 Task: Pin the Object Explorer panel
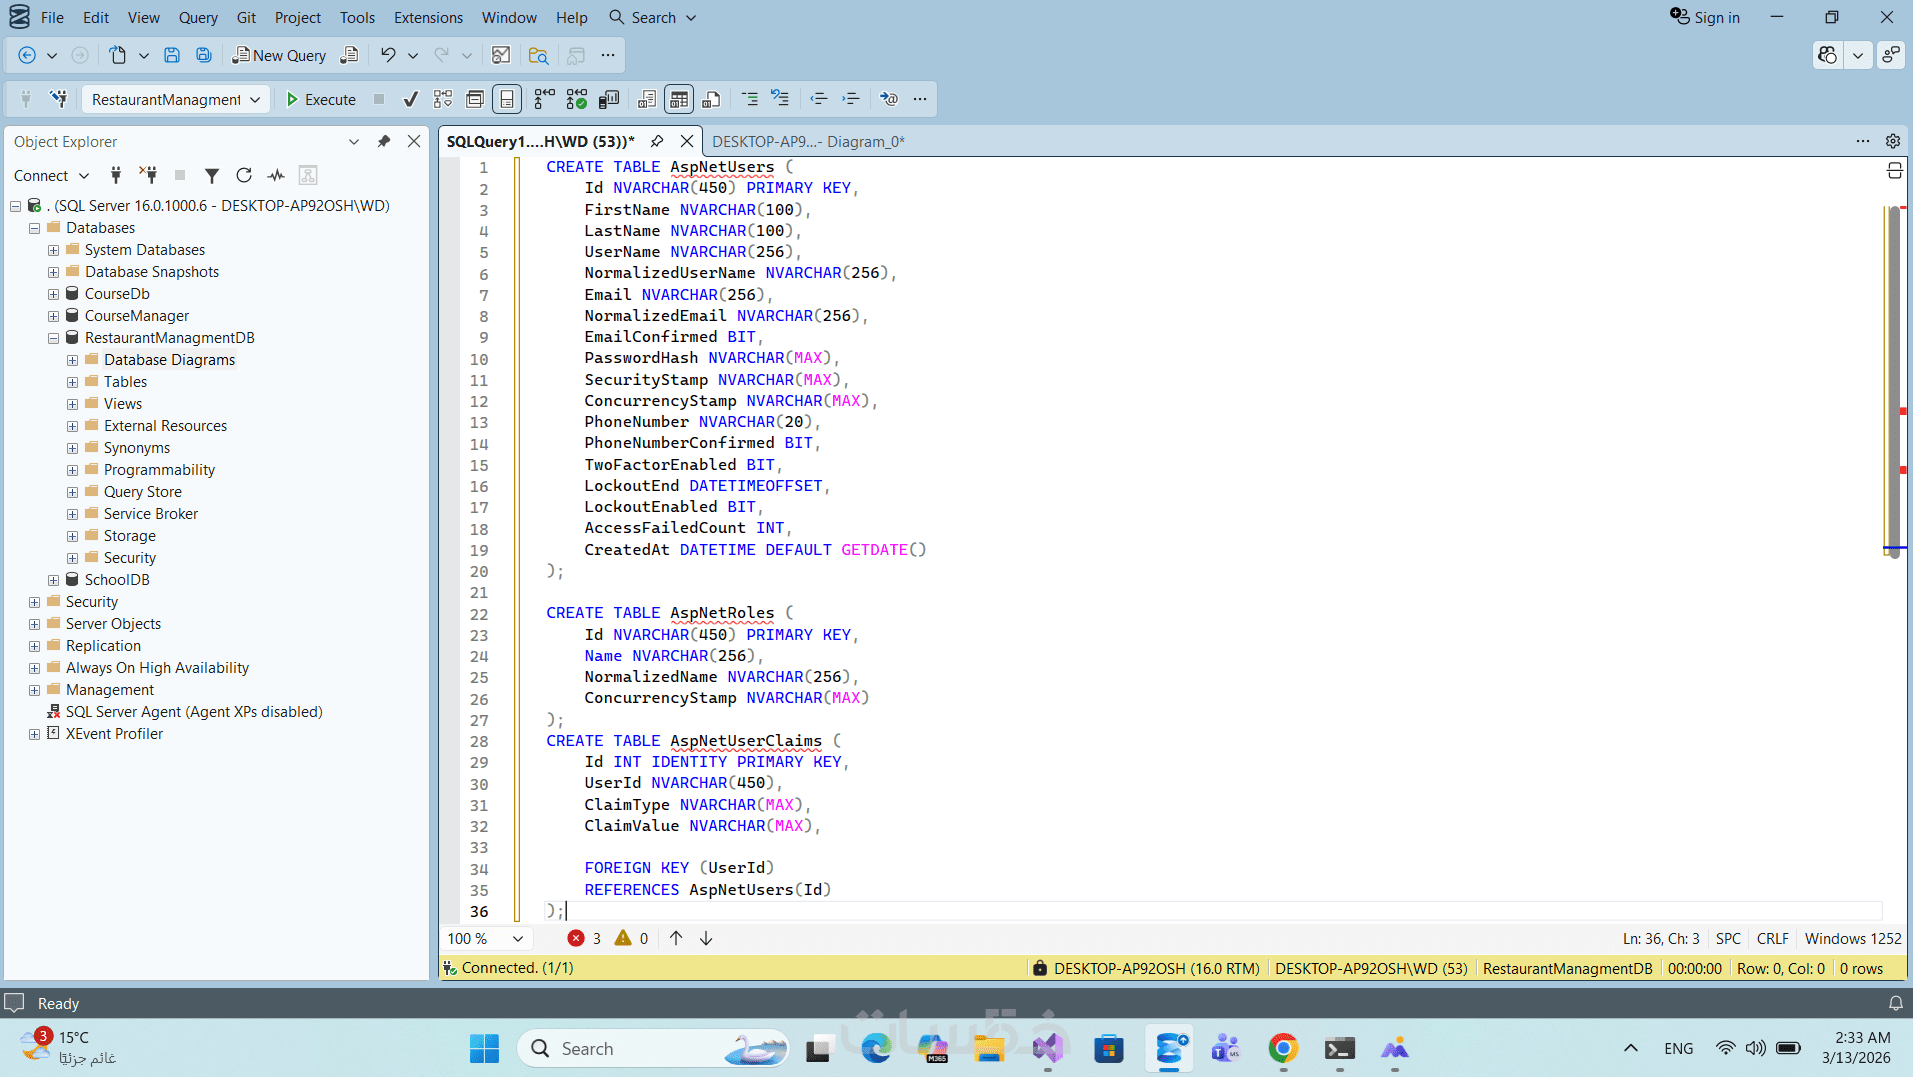pos(384,142)
